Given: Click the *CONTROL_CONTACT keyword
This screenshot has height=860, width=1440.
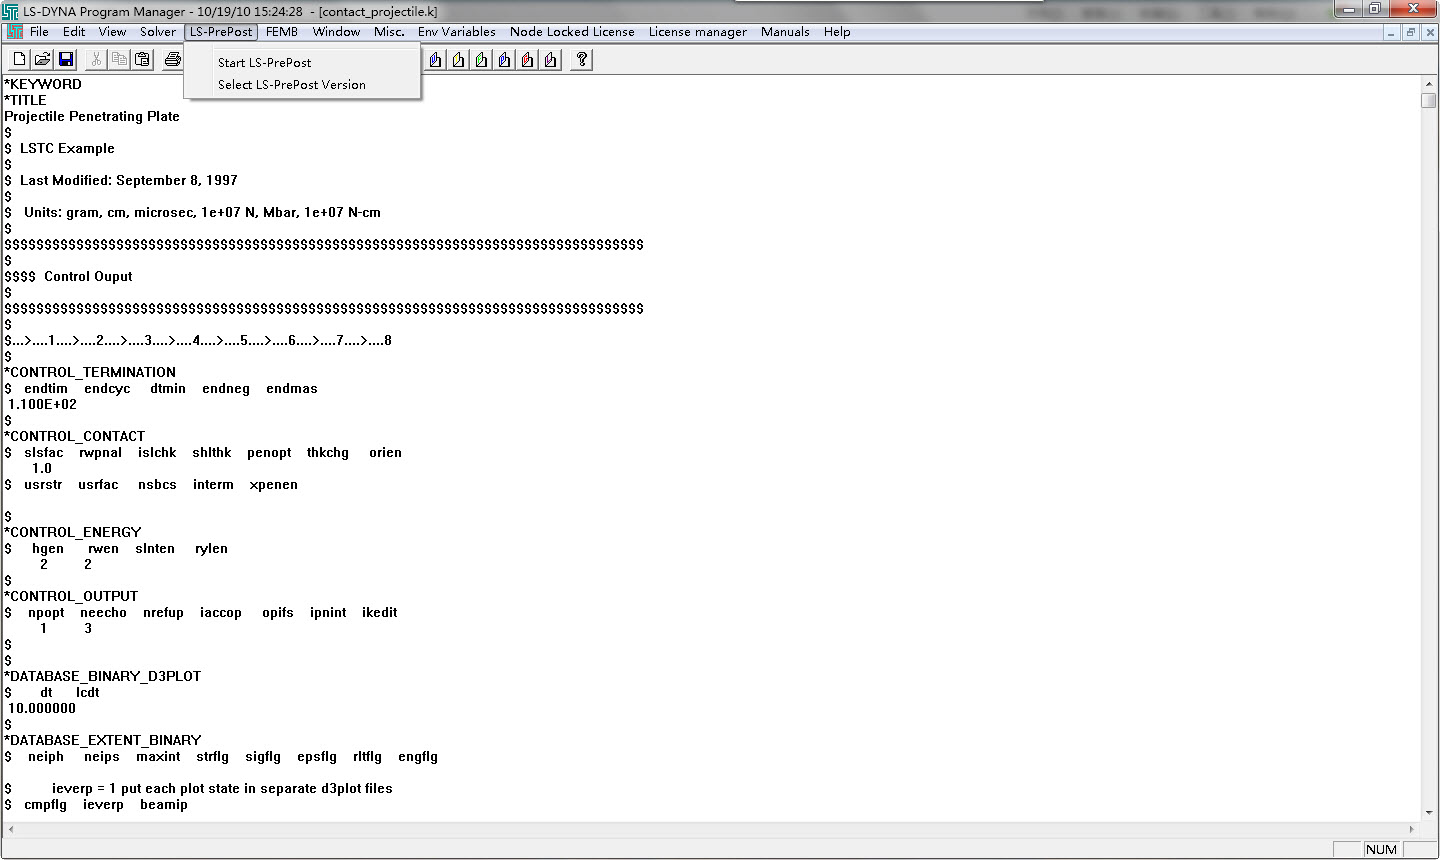Looking at the screenshot, I should (75, 436).
